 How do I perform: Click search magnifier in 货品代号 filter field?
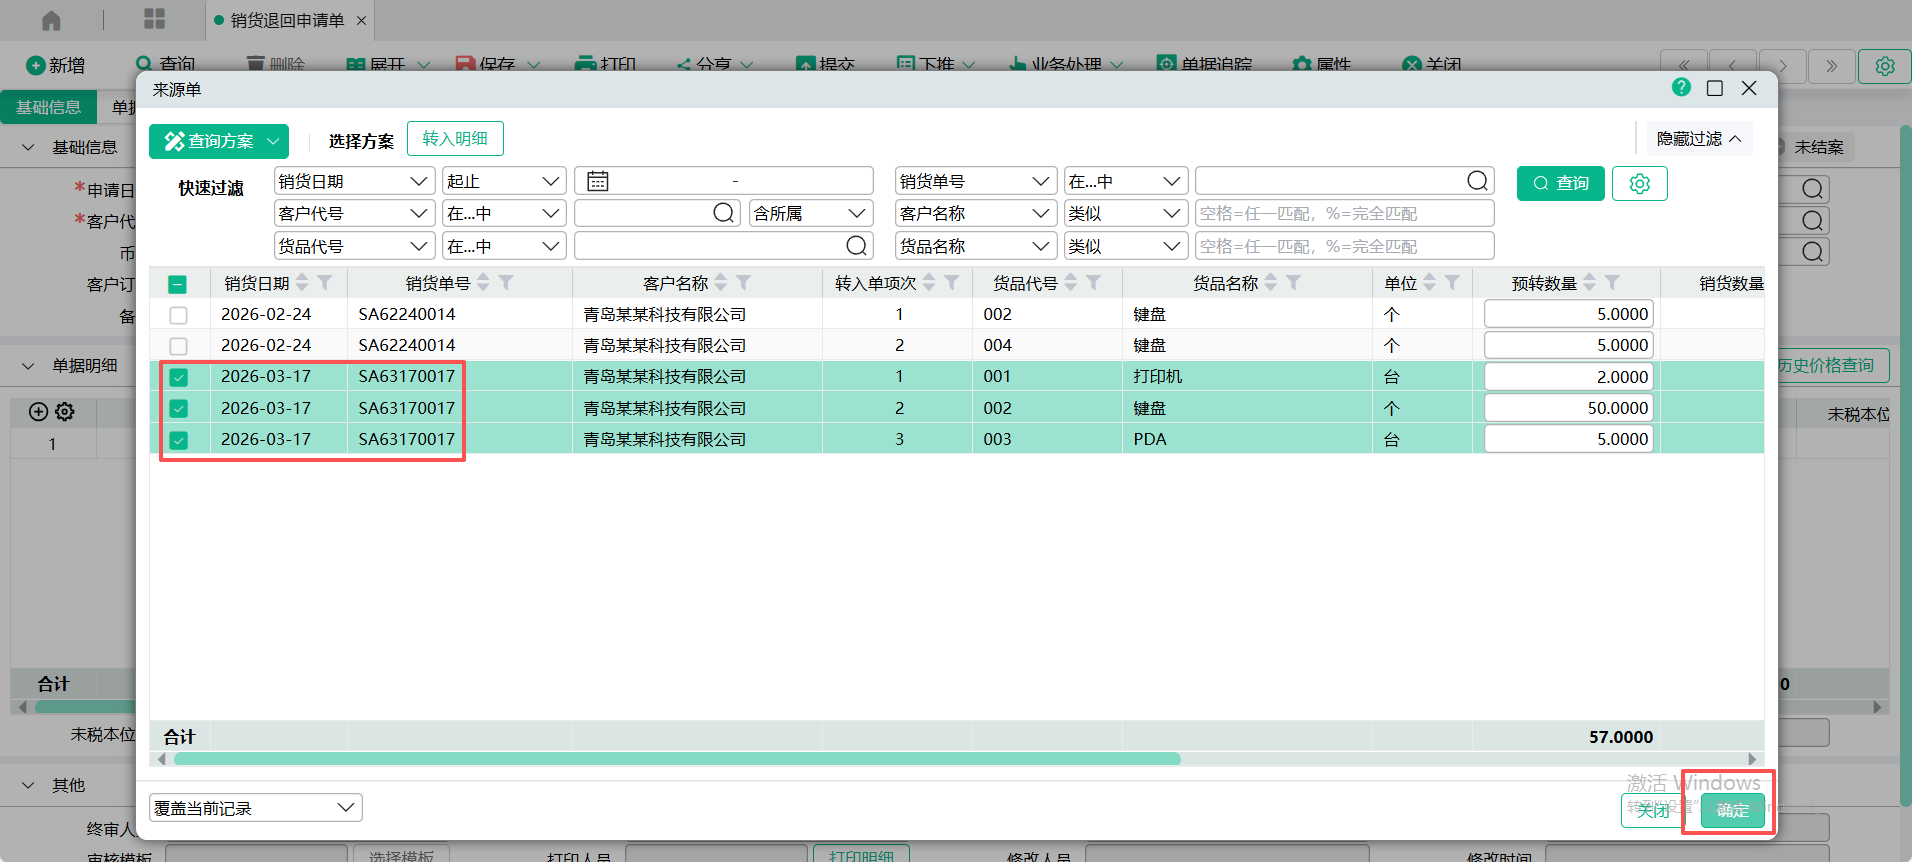[856, 246]
